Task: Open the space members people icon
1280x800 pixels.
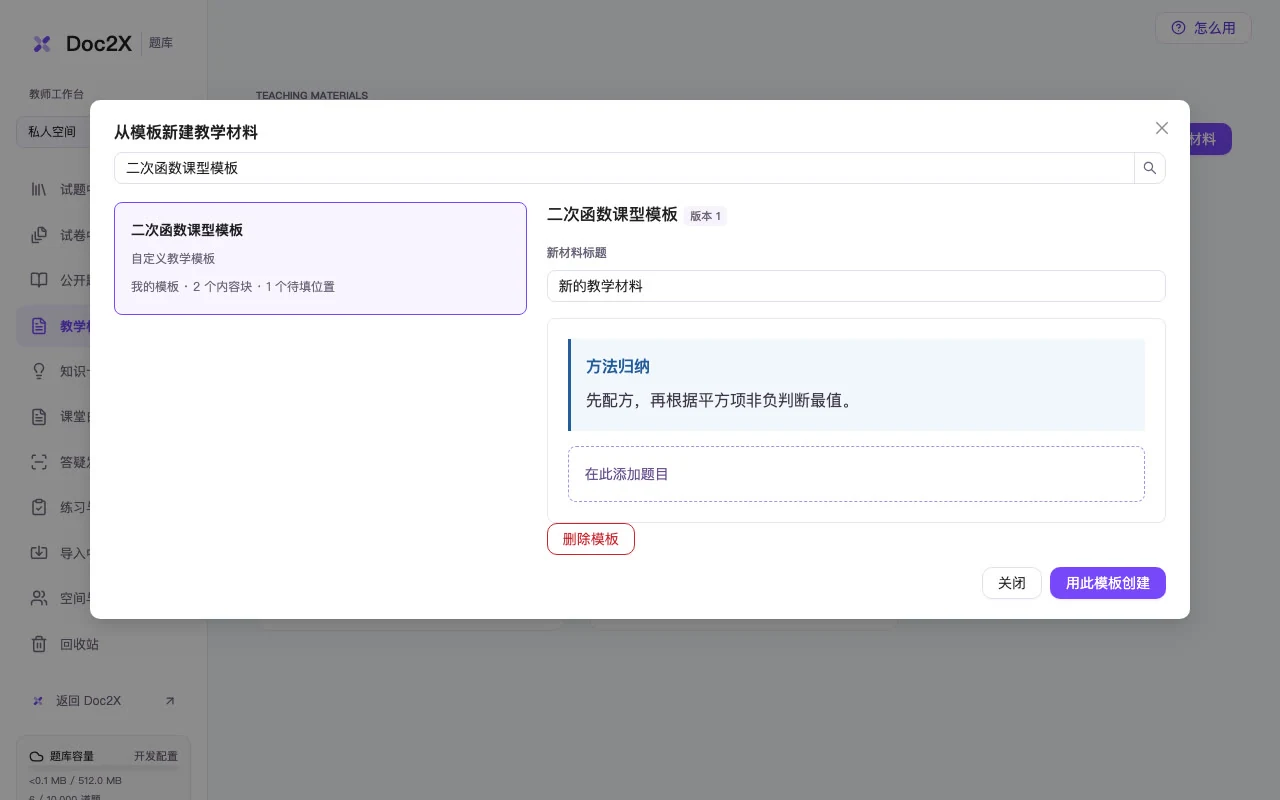Action: 39,598
